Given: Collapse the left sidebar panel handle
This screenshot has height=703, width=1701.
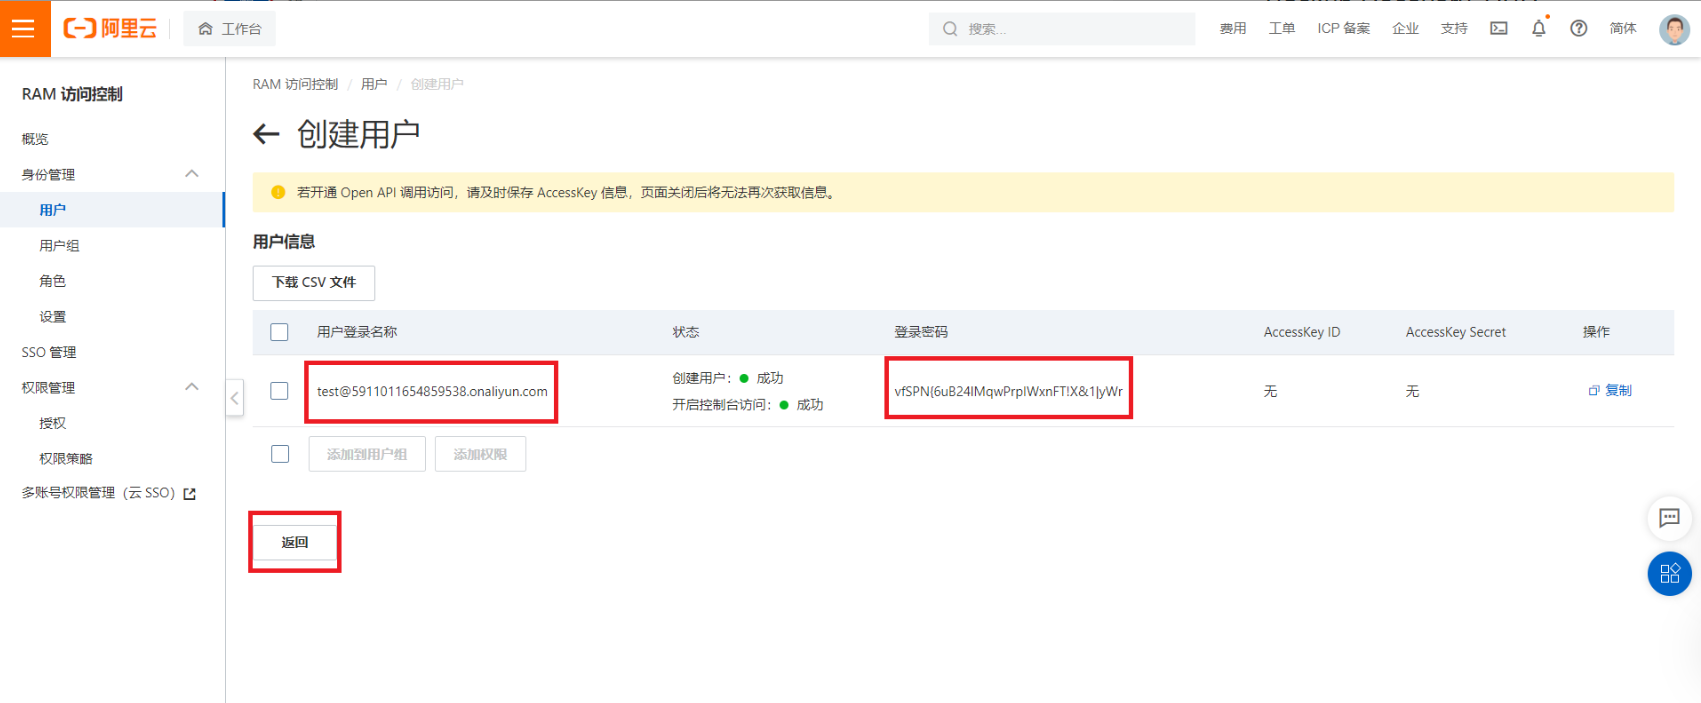Looking at the screenshot, I should [234, 398].
